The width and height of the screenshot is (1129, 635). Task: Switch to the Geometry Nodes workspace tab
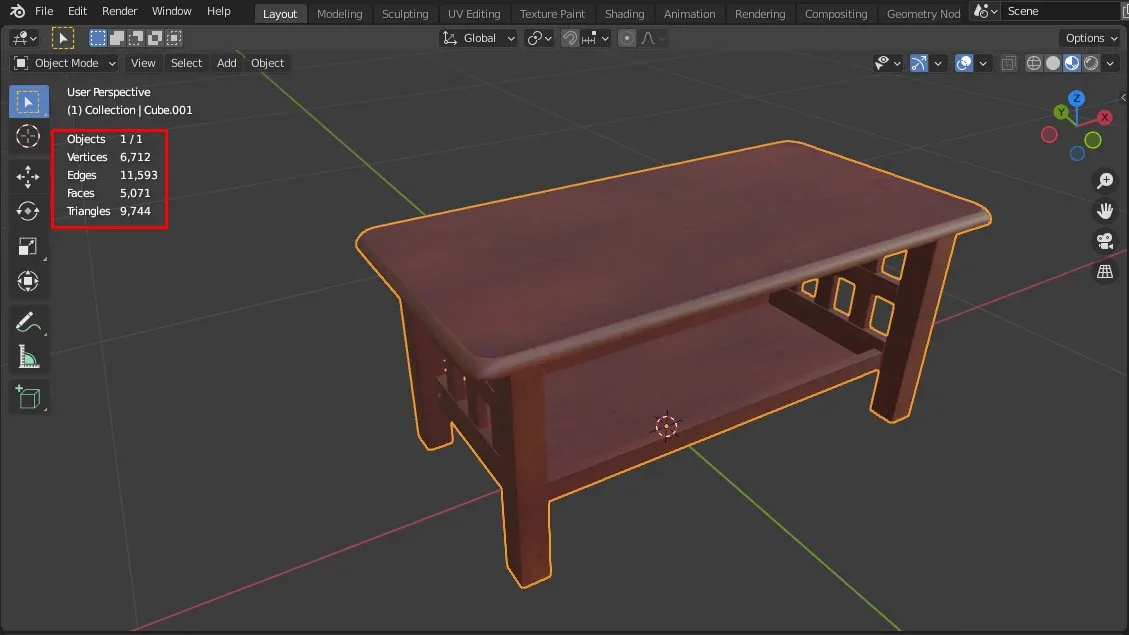[923, 14]
